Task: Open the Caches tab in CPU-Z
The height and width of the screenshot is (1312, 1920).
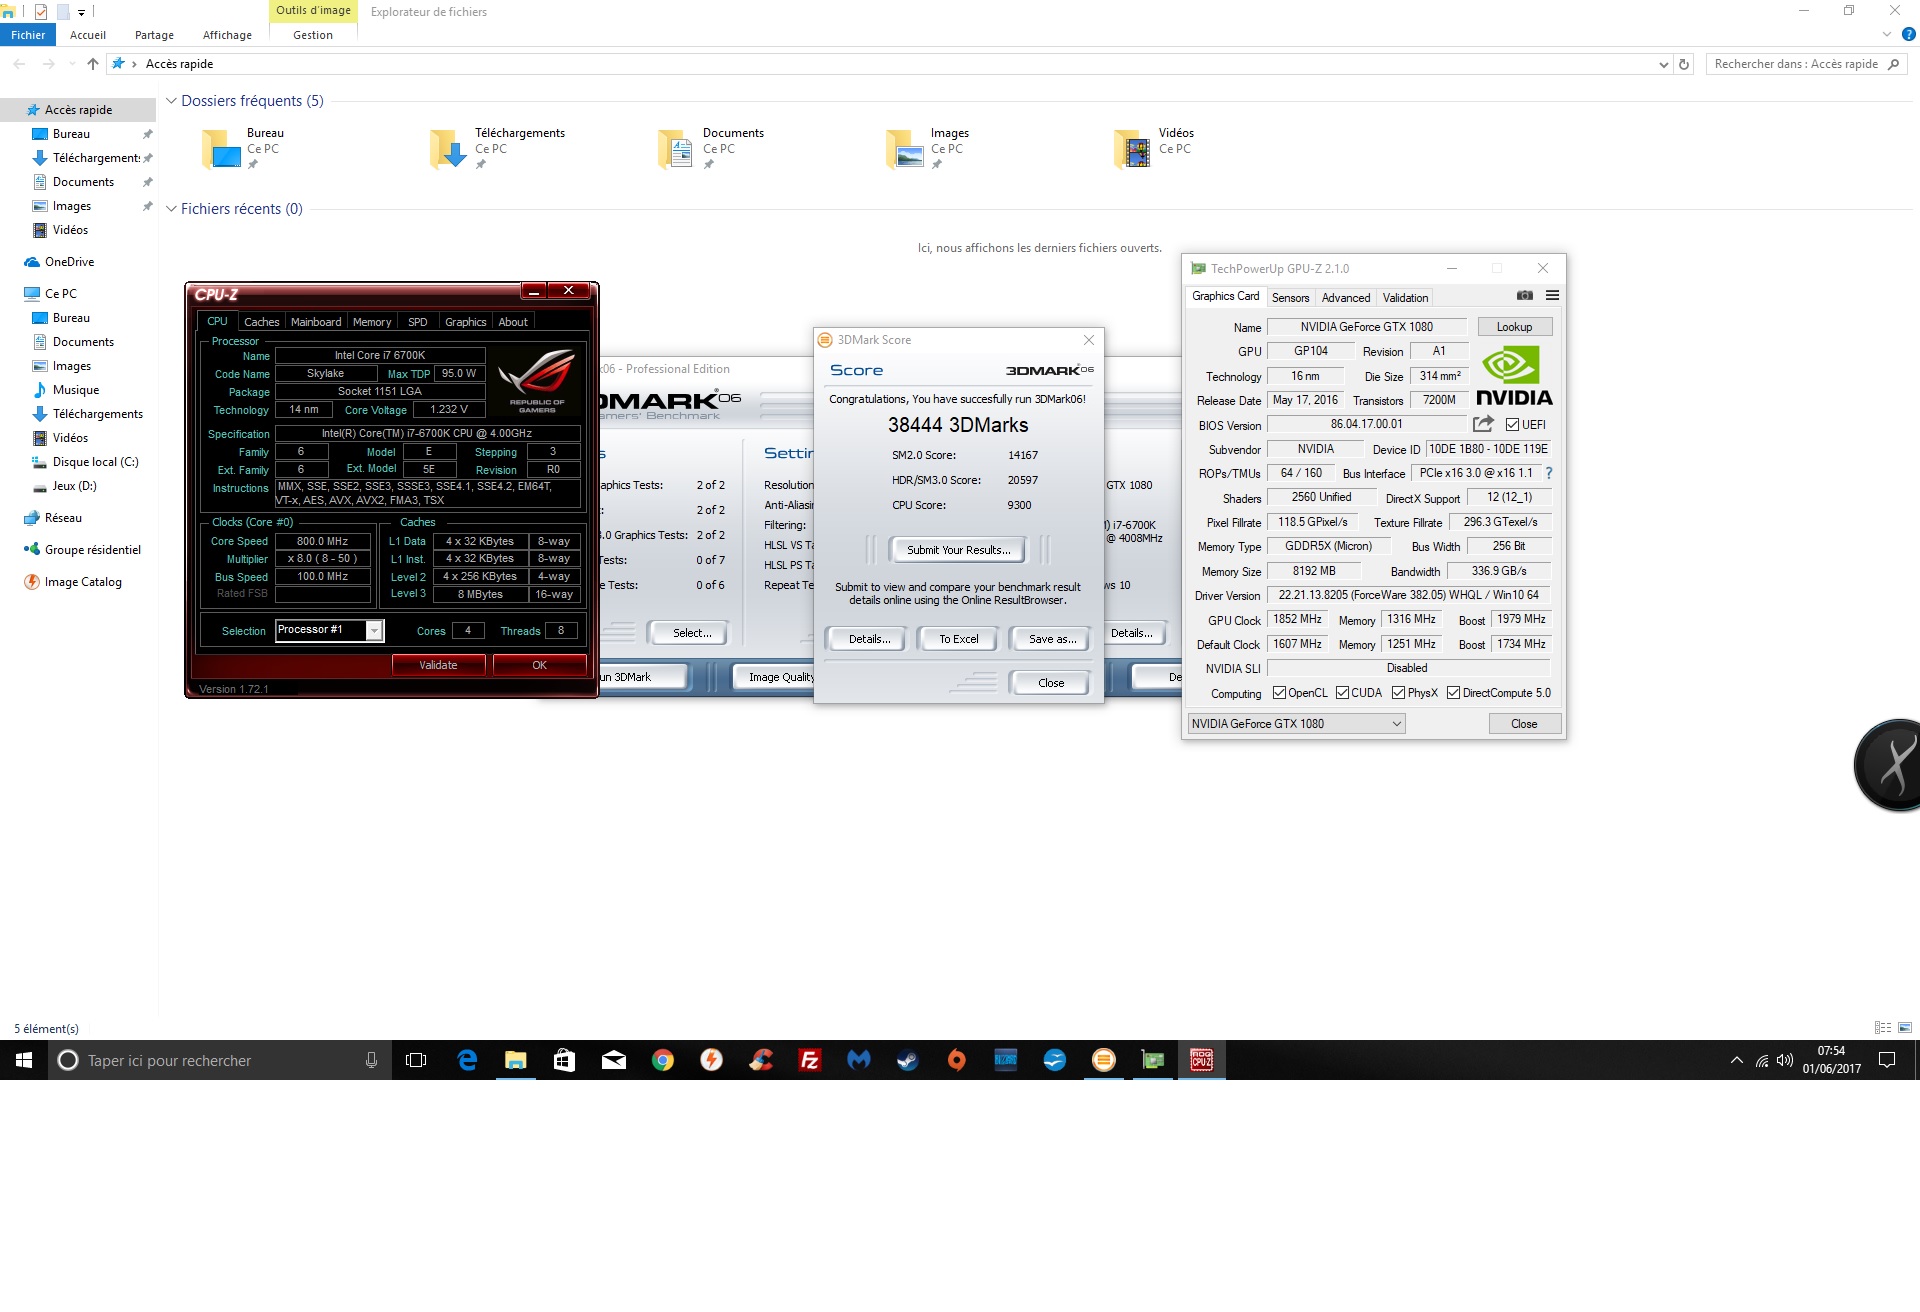Action: pyautogui.click(x=262, y=322)
